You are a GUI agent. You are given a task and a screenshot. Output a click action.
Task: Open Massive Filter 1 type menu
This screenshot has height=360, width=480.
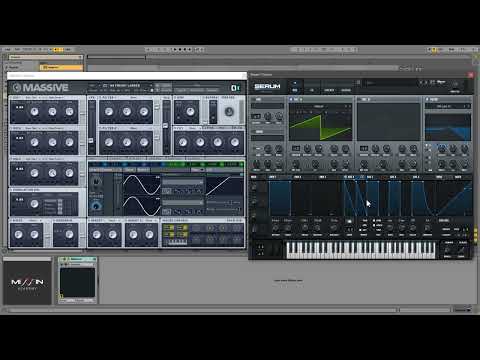(x=133, y=98)
